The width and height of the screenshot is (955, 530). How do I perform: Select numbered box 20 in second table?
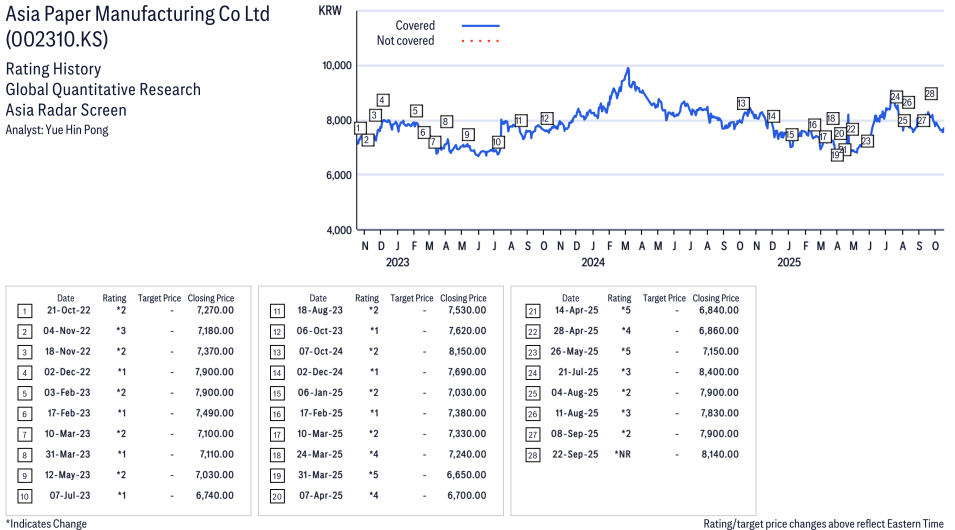[x=277, y=496]
